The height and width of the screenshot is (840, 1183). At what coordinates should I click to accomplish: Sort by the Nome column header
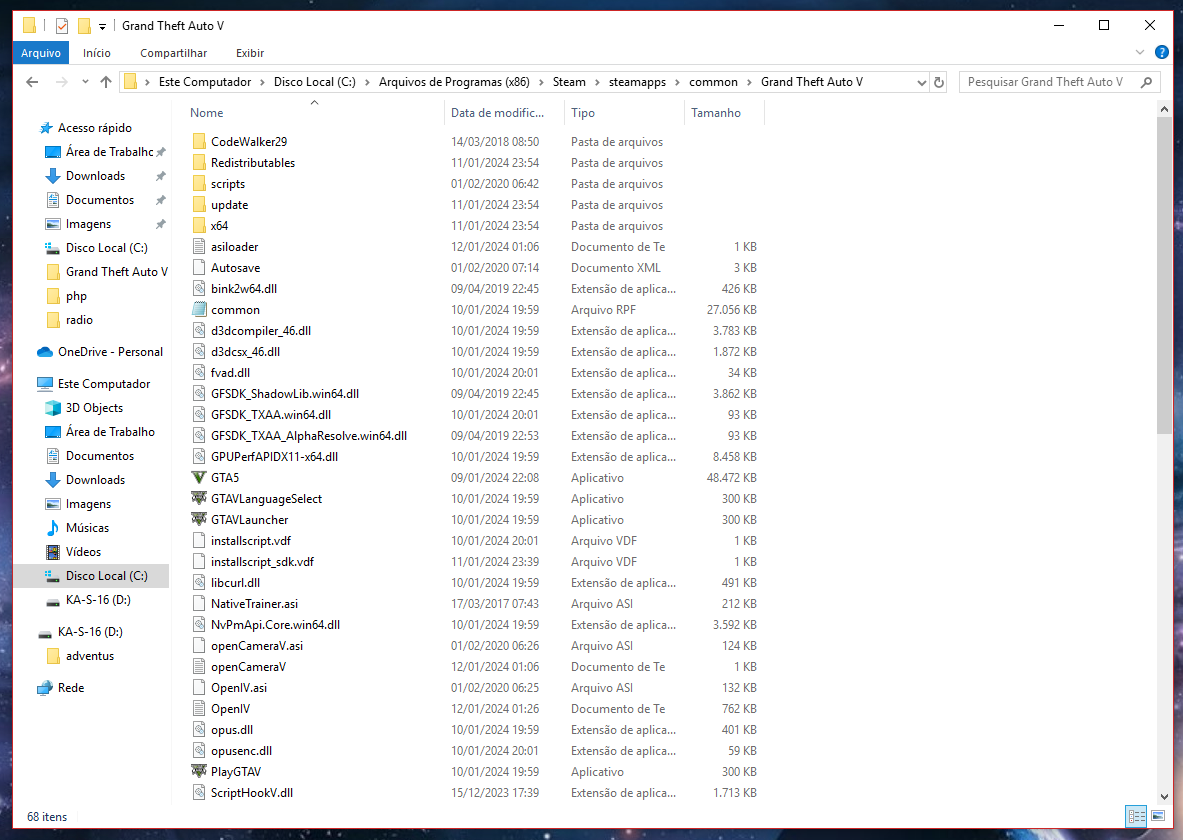point(207,112)
